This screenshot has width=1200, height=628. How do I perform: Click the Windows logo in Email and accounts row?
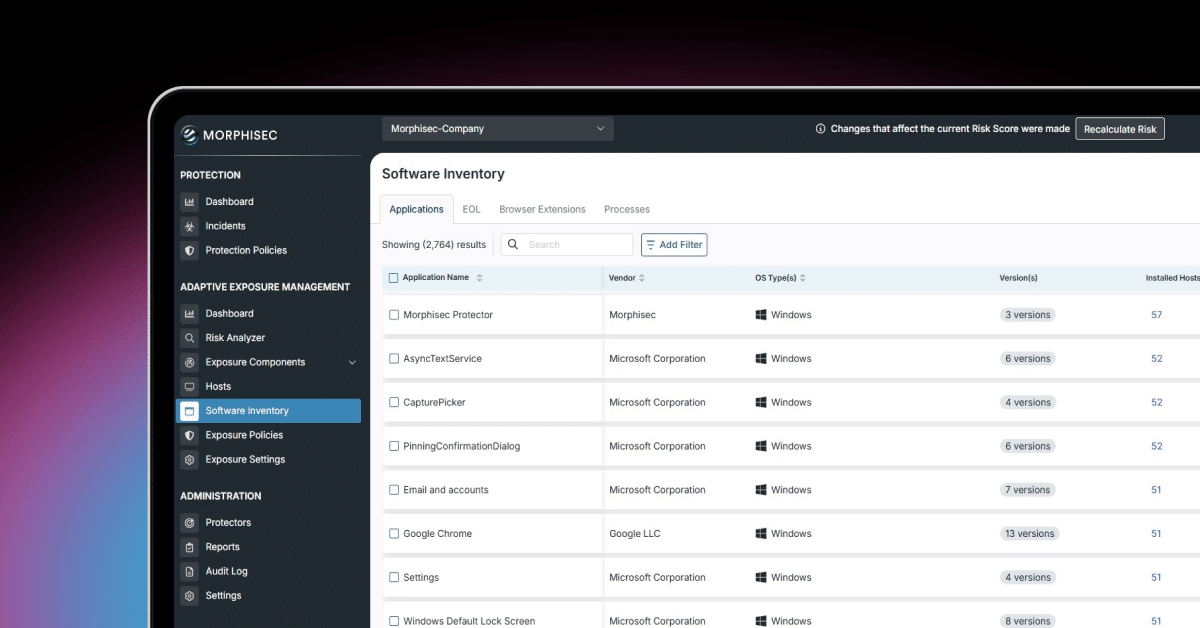[x=761, y=490]
